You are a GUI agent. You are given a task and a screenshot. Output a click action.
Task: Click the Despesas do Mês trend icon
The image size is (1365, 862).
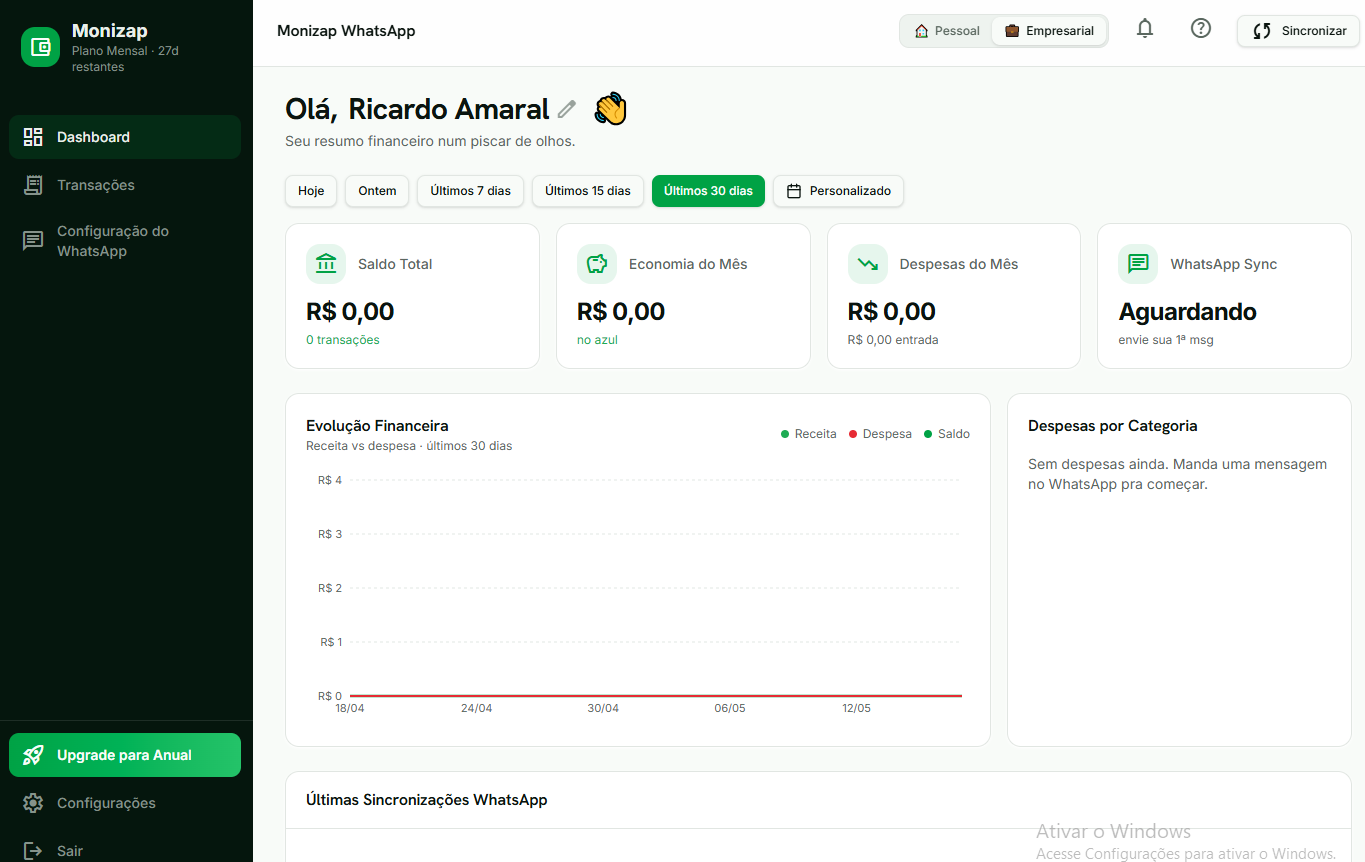tap(868, 264)
